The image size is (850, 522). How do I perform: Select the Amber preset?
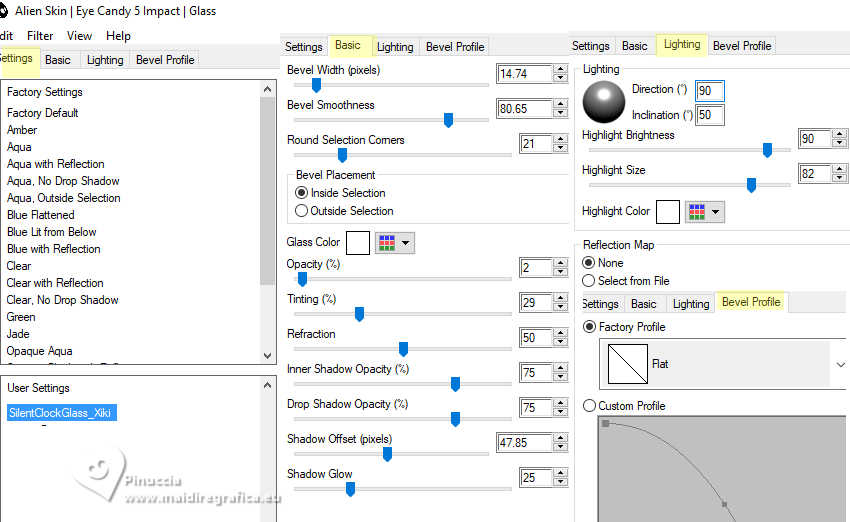(x=22, y=130)
